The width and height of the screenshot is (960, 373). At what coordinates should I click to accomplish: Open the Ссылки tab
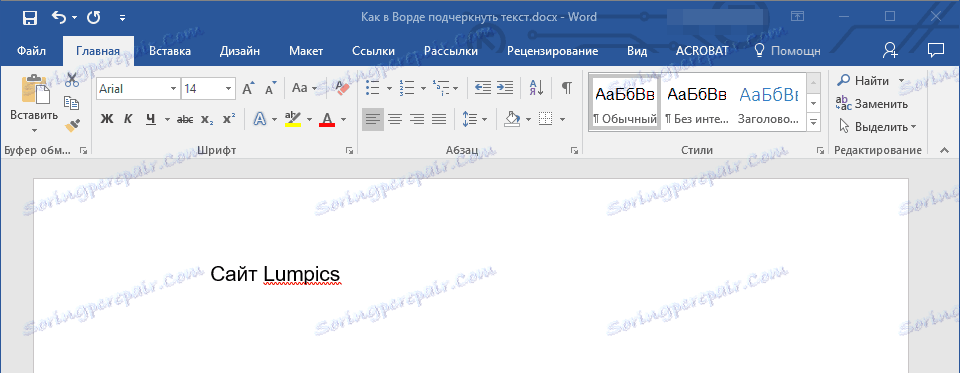(x=373, y=51)
